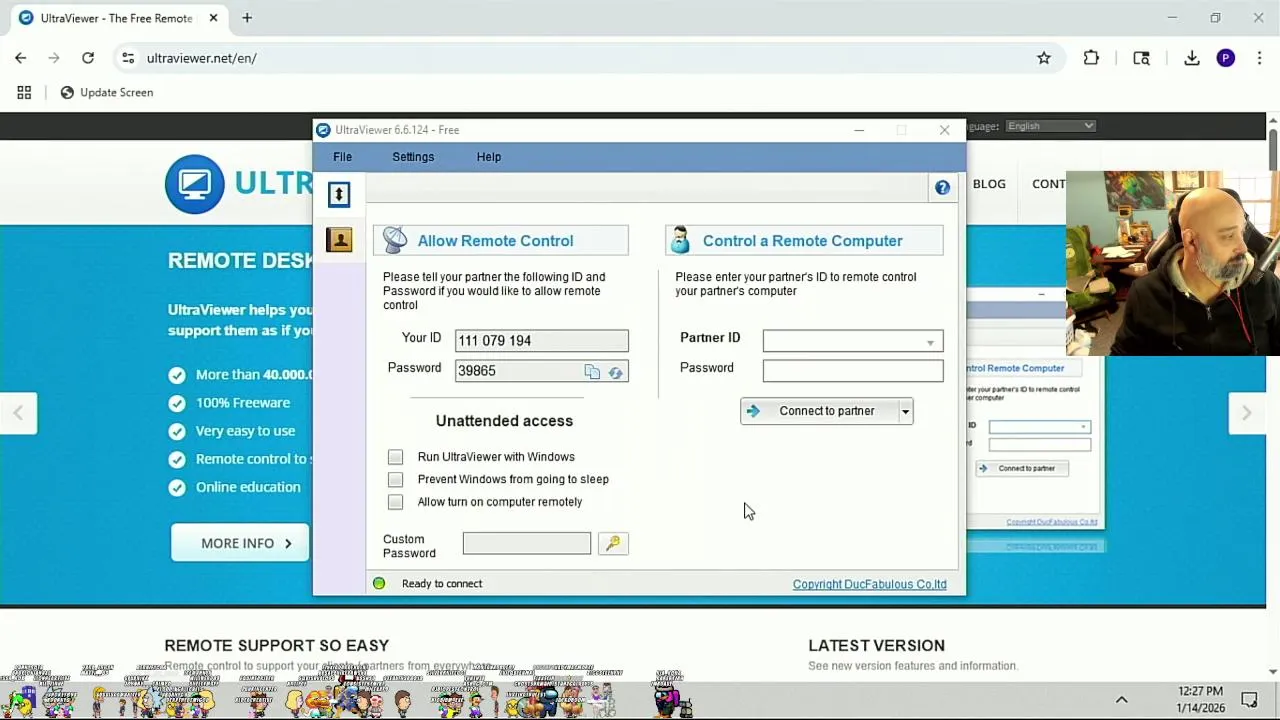Click the UltraViewer sidebar remote control icon

tap(339, 194)
